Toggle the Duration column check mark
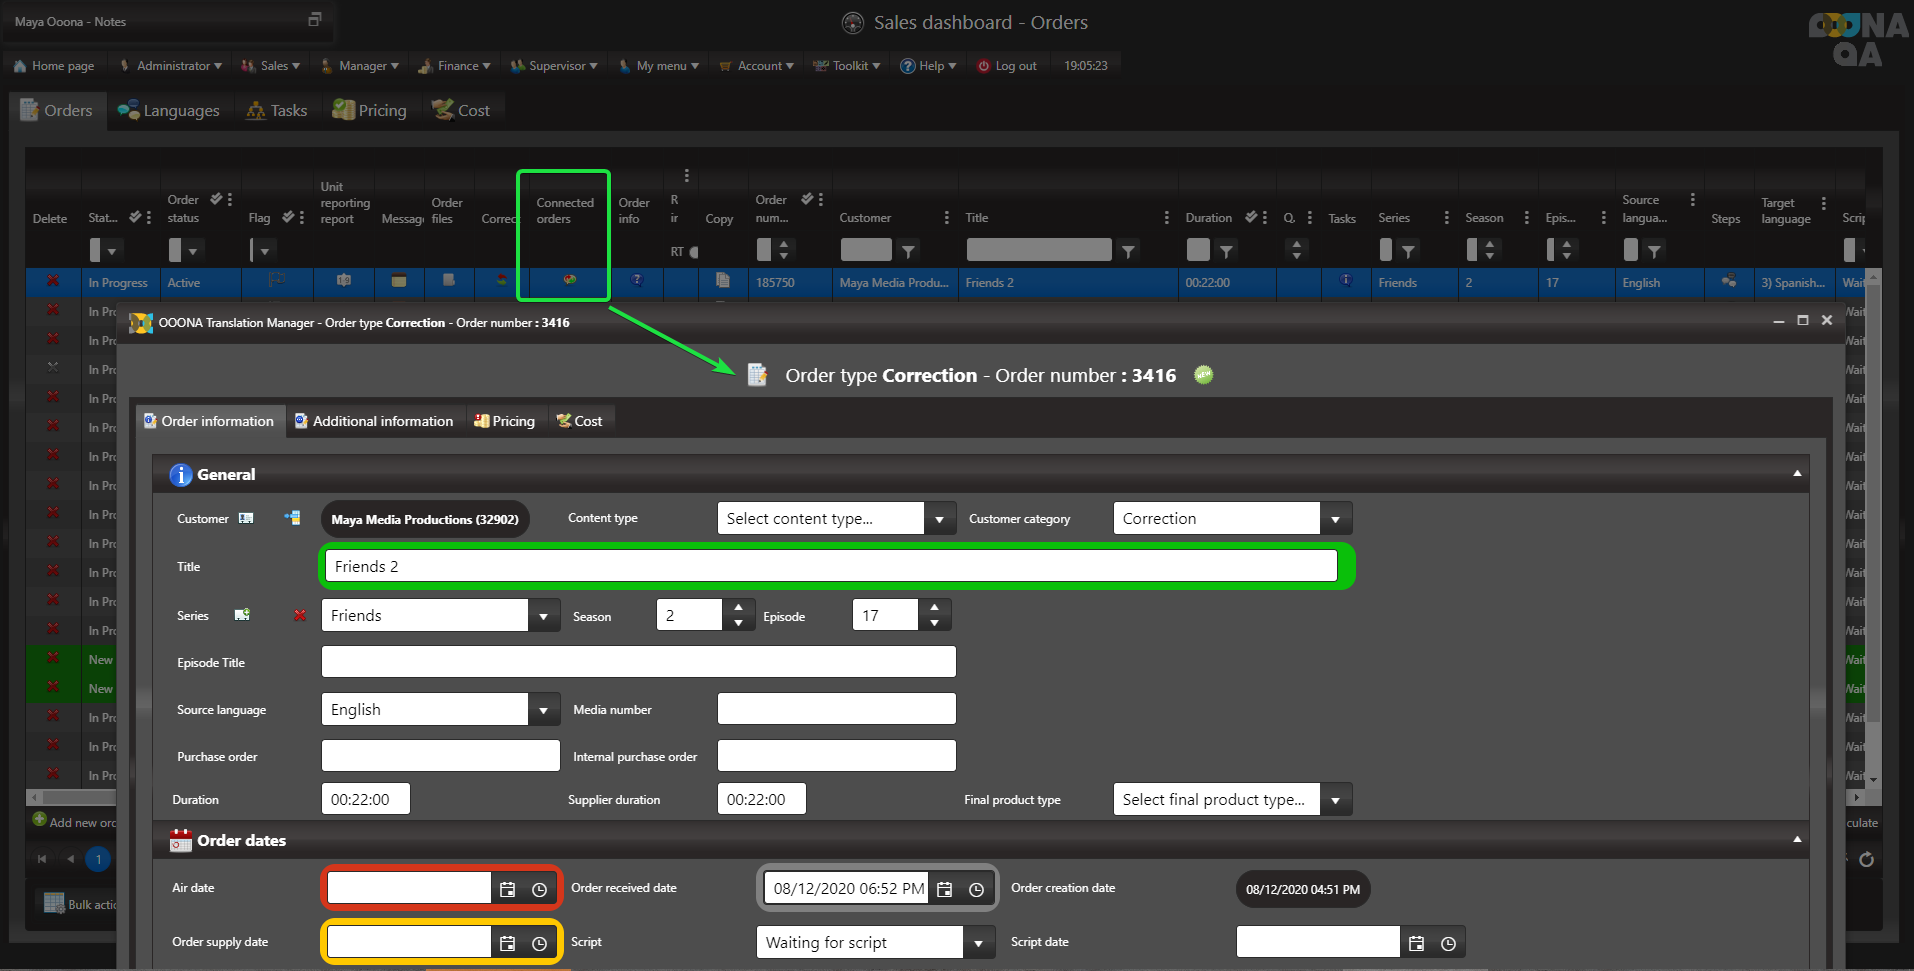The width and height of the screenshot is (1914, 971). (x=1250, y=217)
